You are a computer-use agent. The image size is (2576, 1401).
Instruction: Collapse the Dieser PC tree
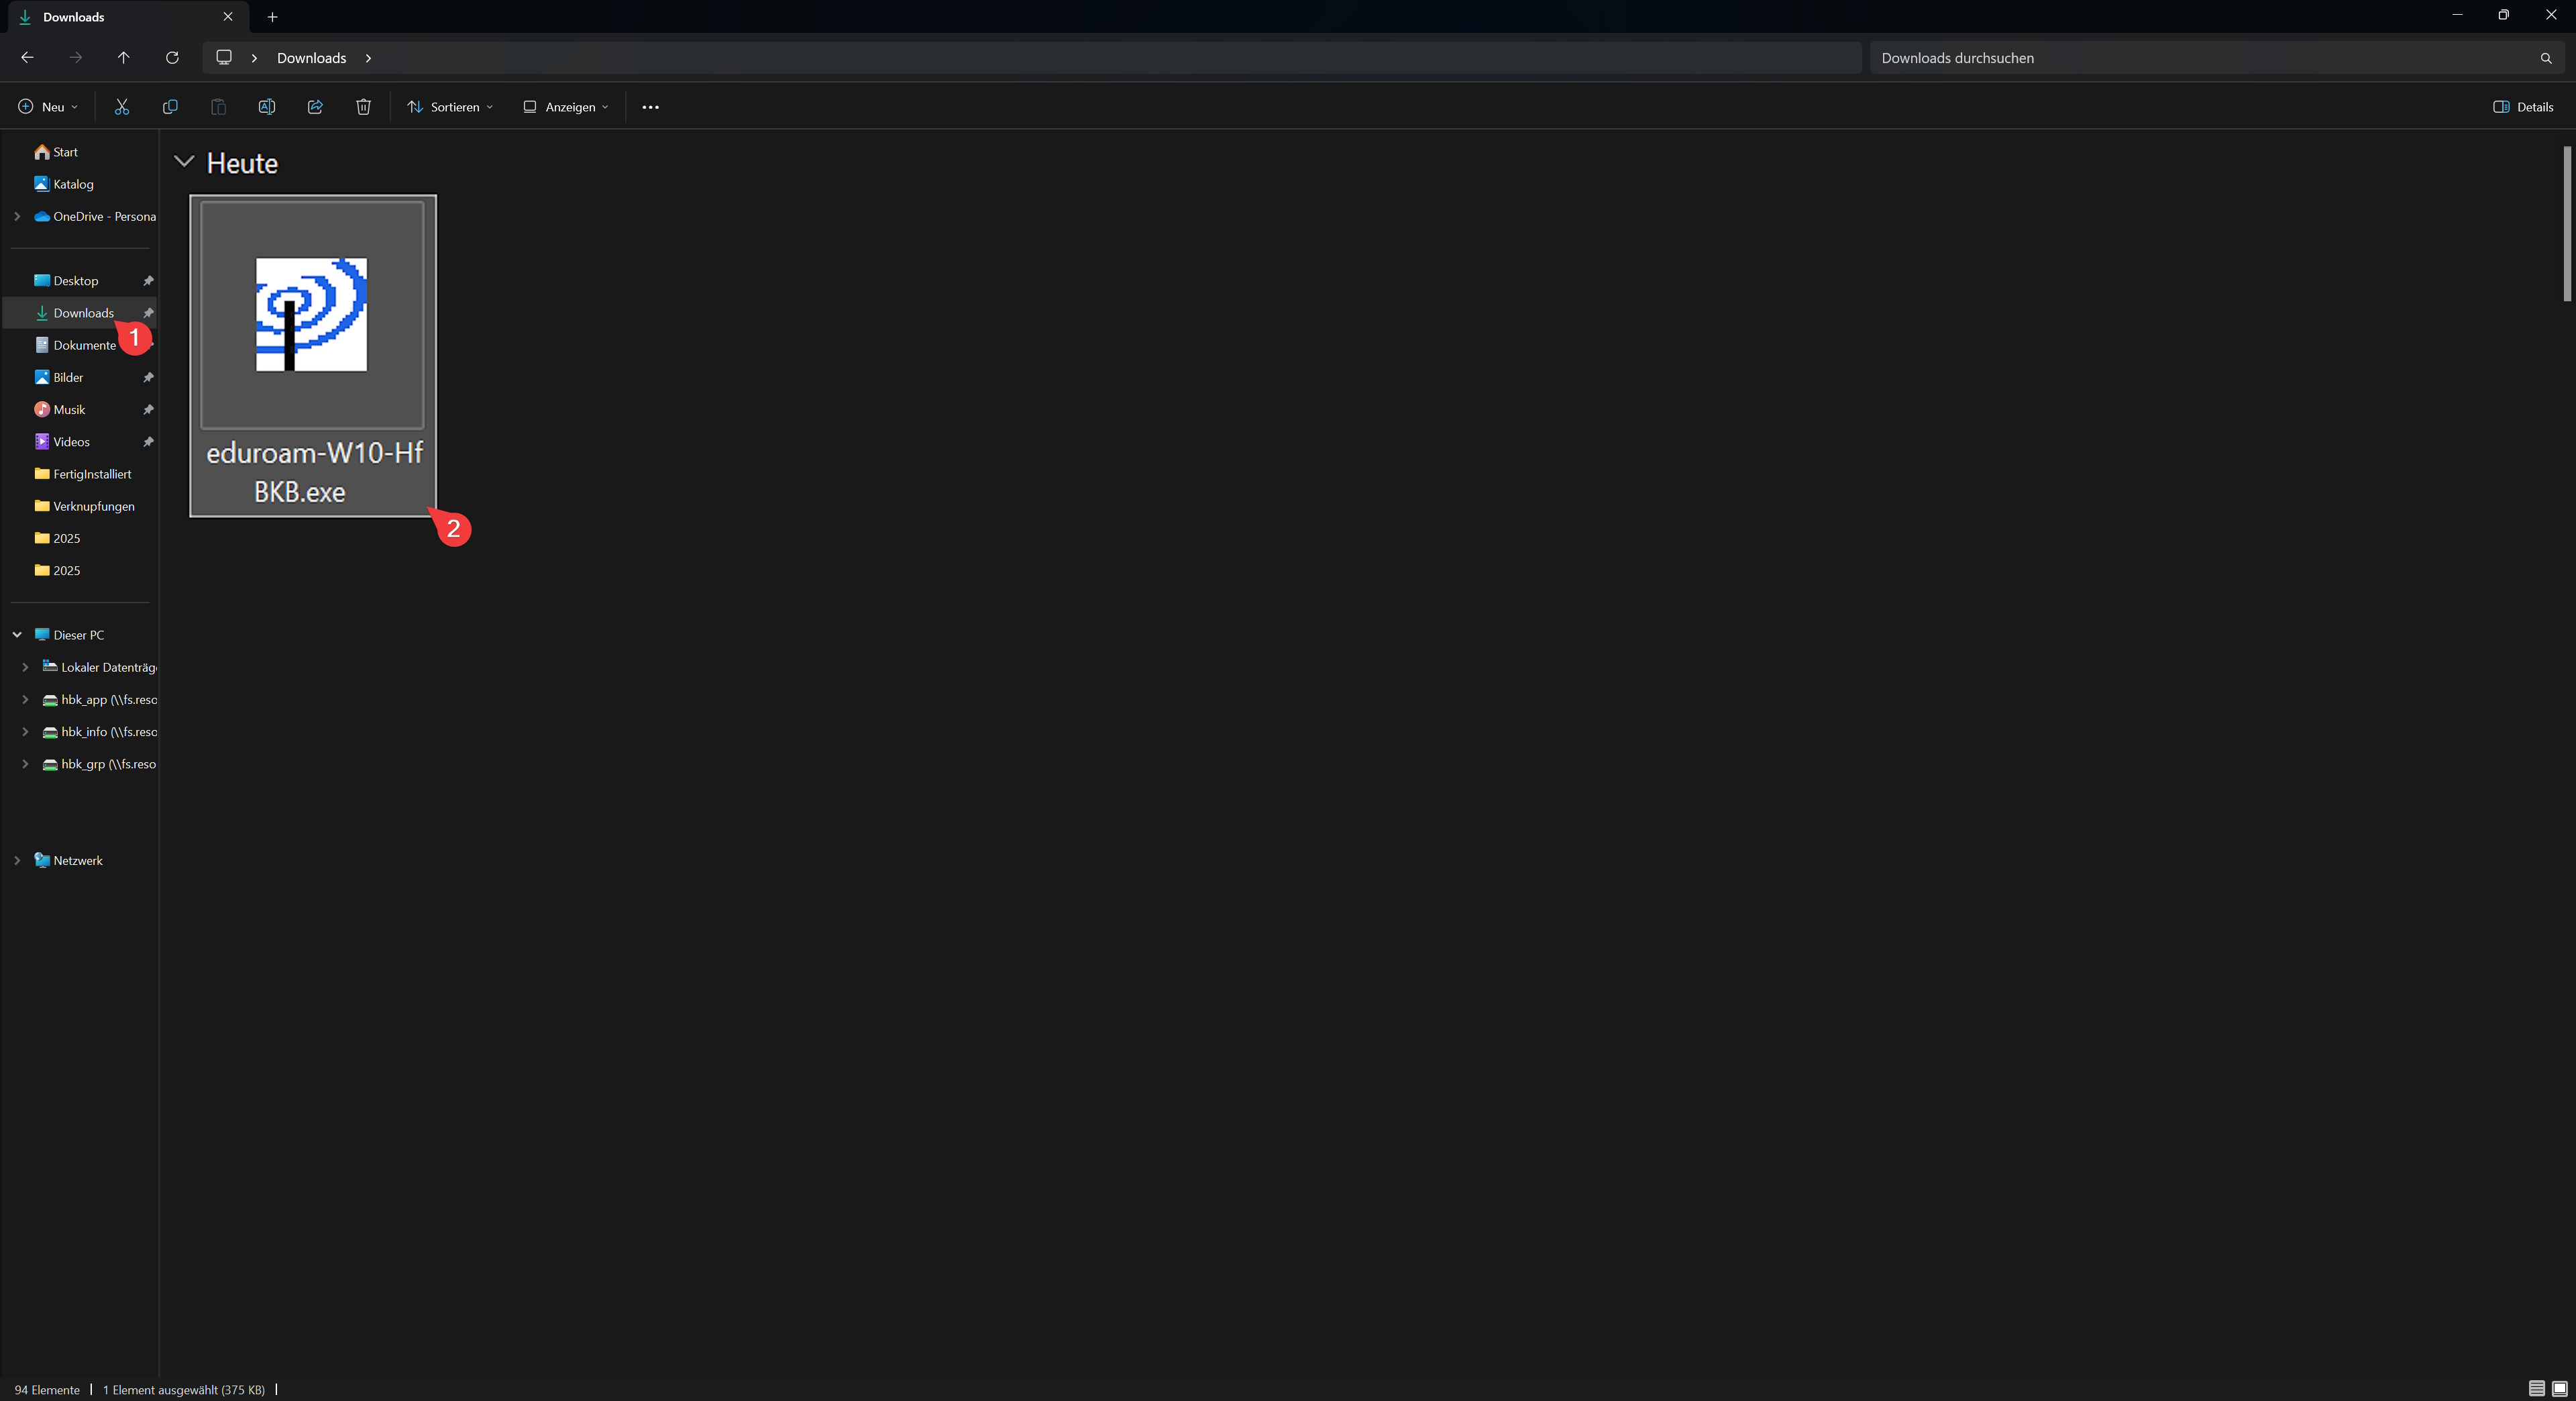click(x=17, y=635)
